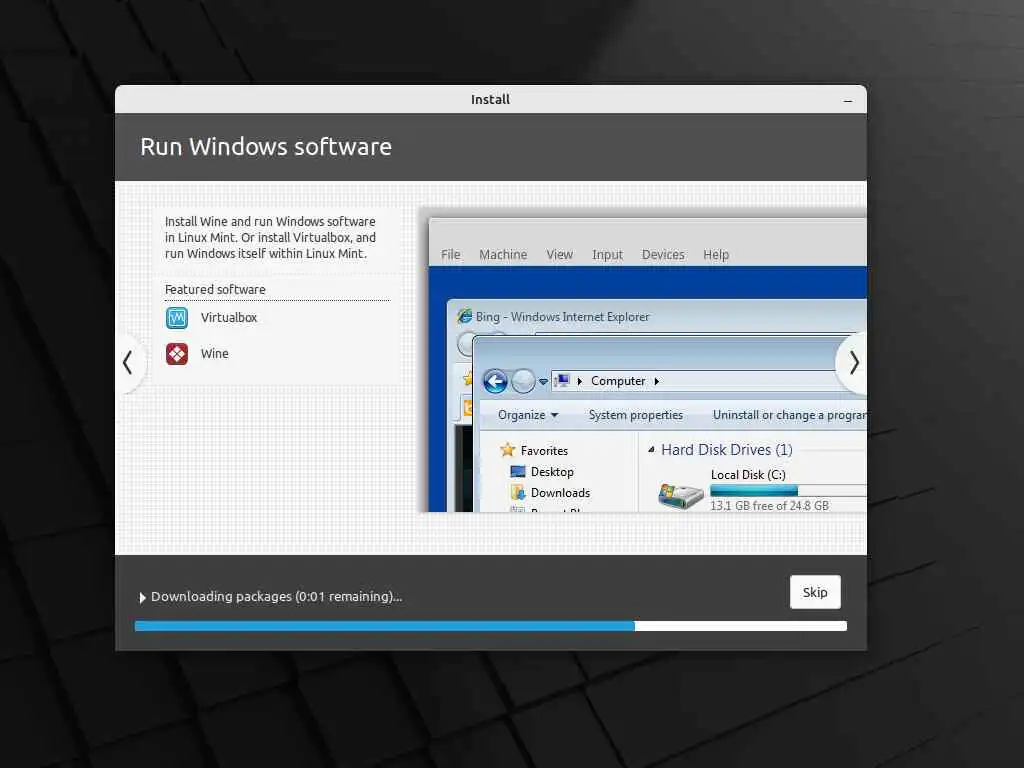1024x768 pixels.
Task: Click the Downloading packages status text
Action: (276, 596)
